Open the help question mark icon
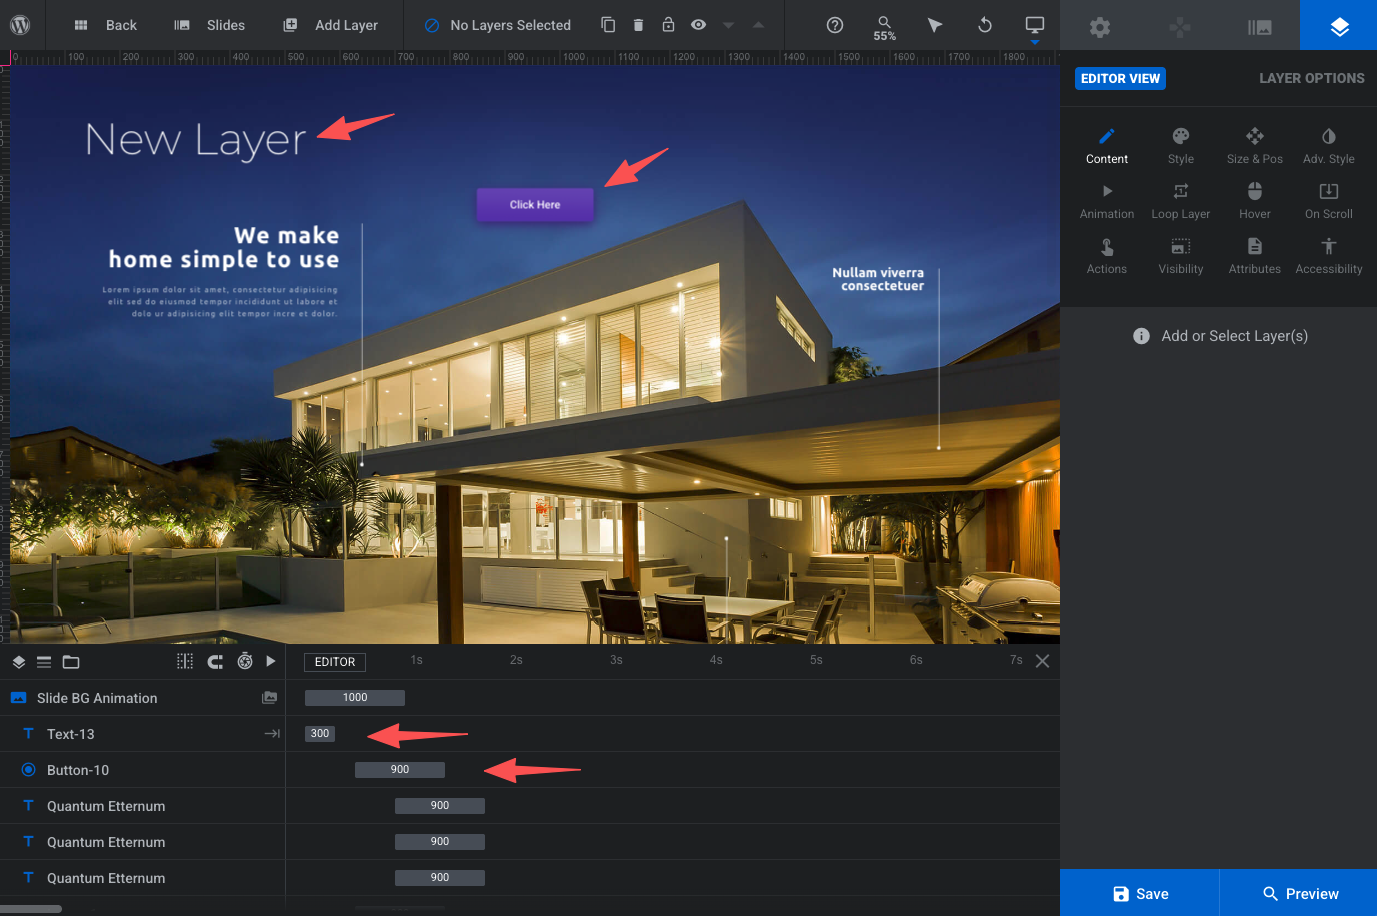 [x=835, y=25]
